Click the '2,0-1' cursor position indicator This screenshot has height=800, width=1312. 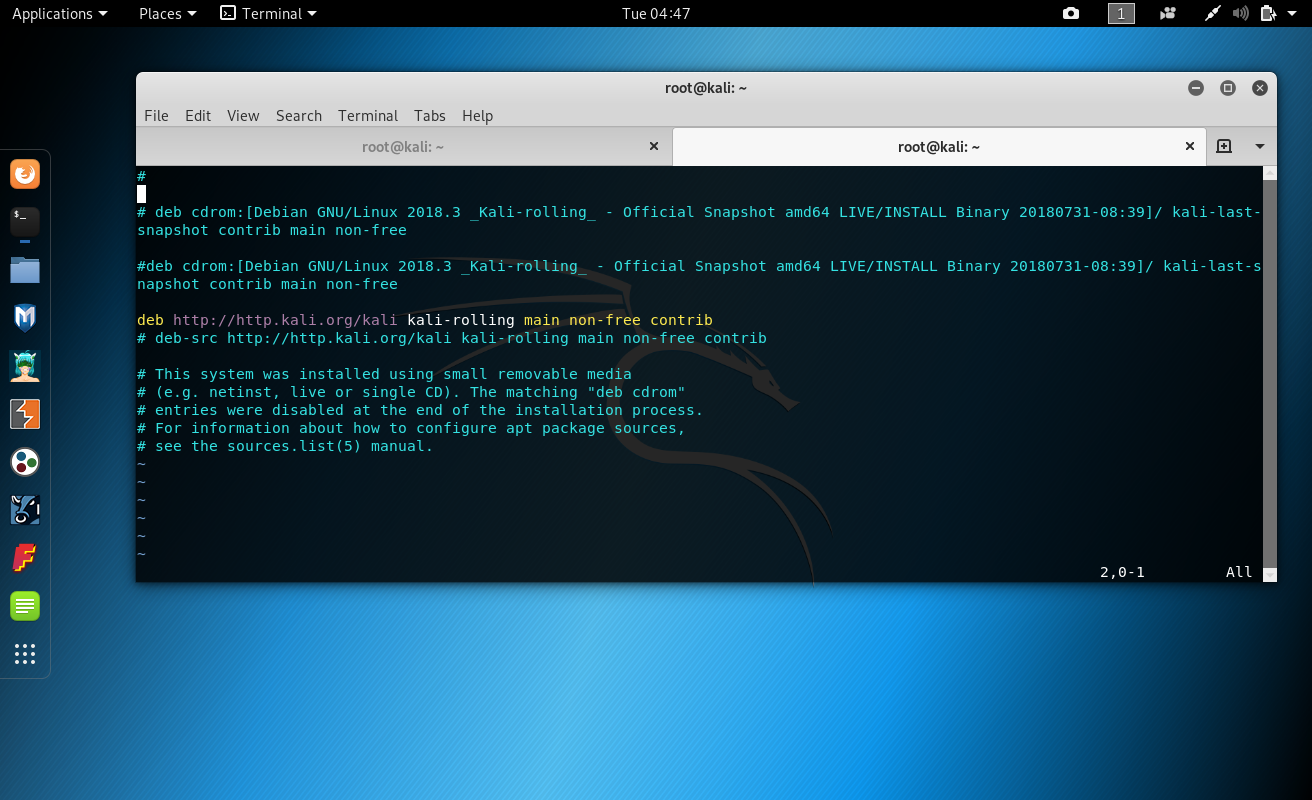pos(1122,572)
